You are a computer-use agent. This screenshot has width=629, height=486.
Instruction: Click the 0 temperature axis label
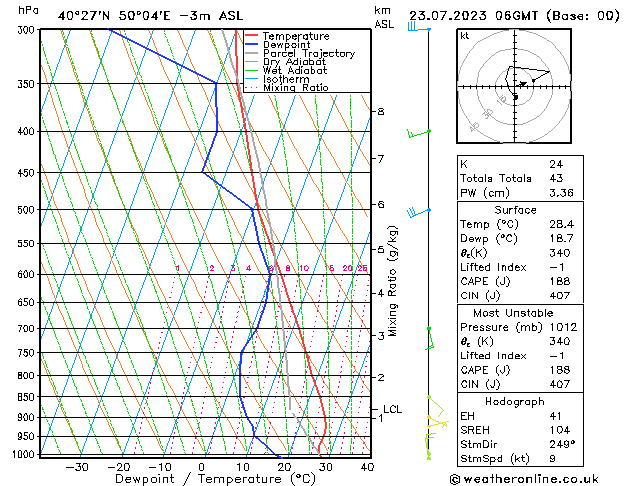[202, 467]
